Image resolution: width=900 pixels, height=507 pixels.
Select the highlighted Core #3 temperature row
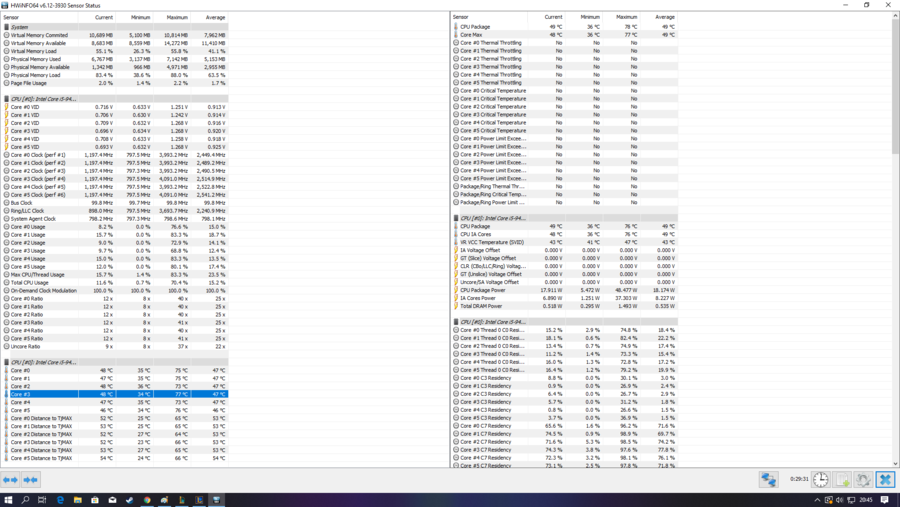[115, 394]
